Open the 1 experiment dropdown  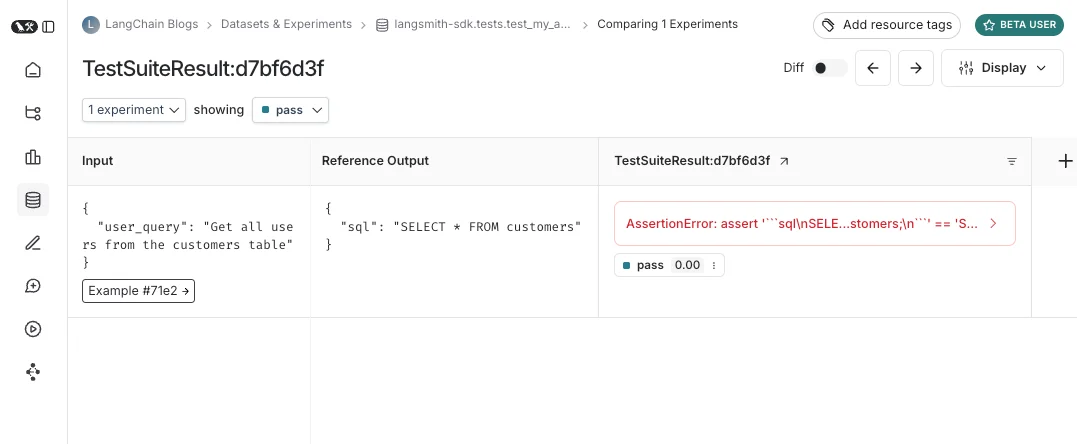tap(134, 110)
